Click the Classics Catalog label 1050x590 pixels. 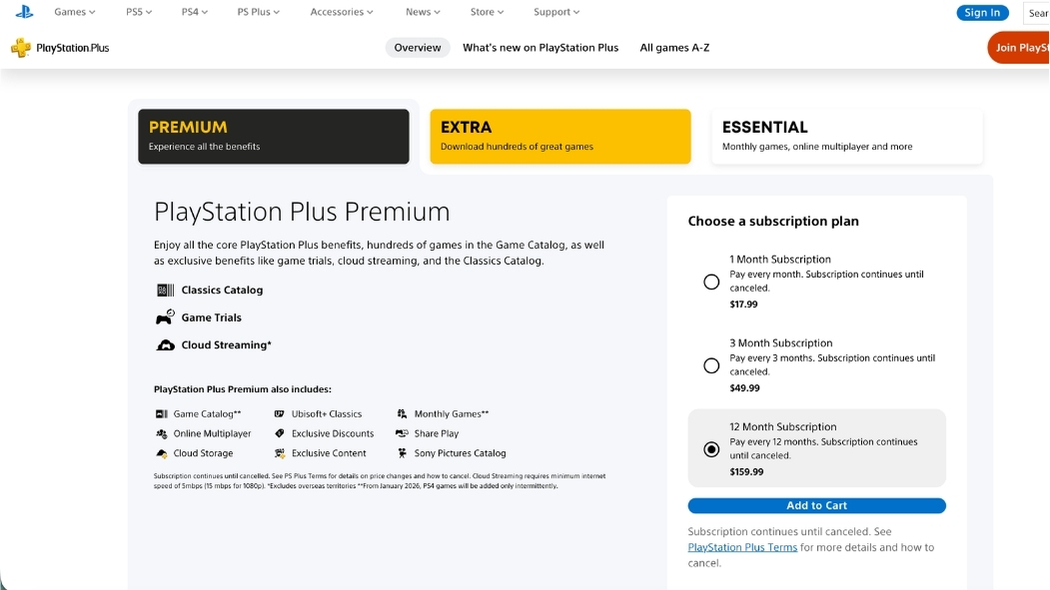(x=222, y=290)
